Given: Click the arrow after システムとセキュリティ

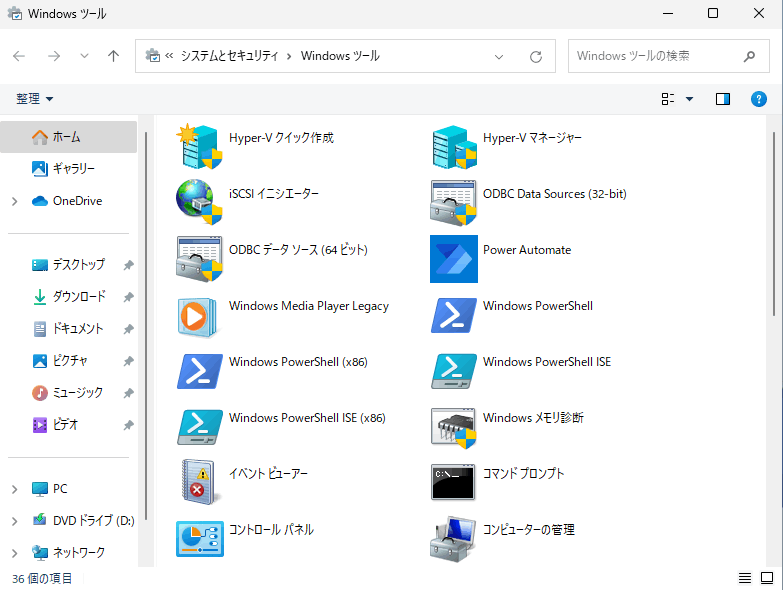Looking at the screenshot, I should (x=289, y=56).
